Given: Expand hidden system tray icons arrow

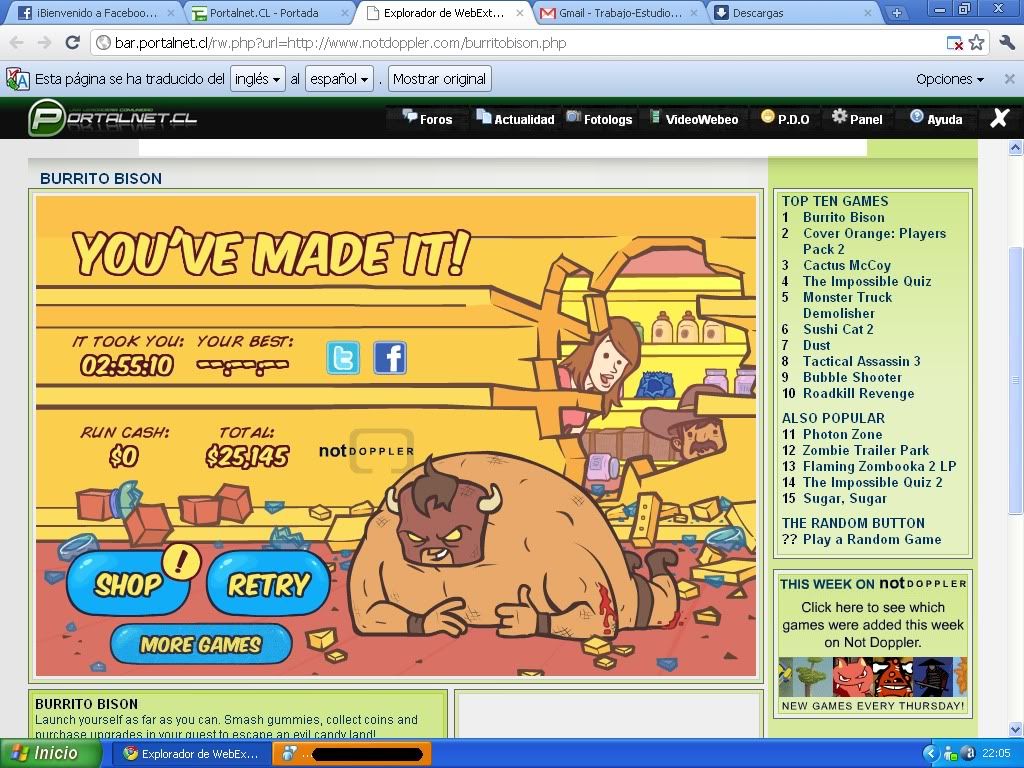Looking at the screenshot, I should [931, 754].
